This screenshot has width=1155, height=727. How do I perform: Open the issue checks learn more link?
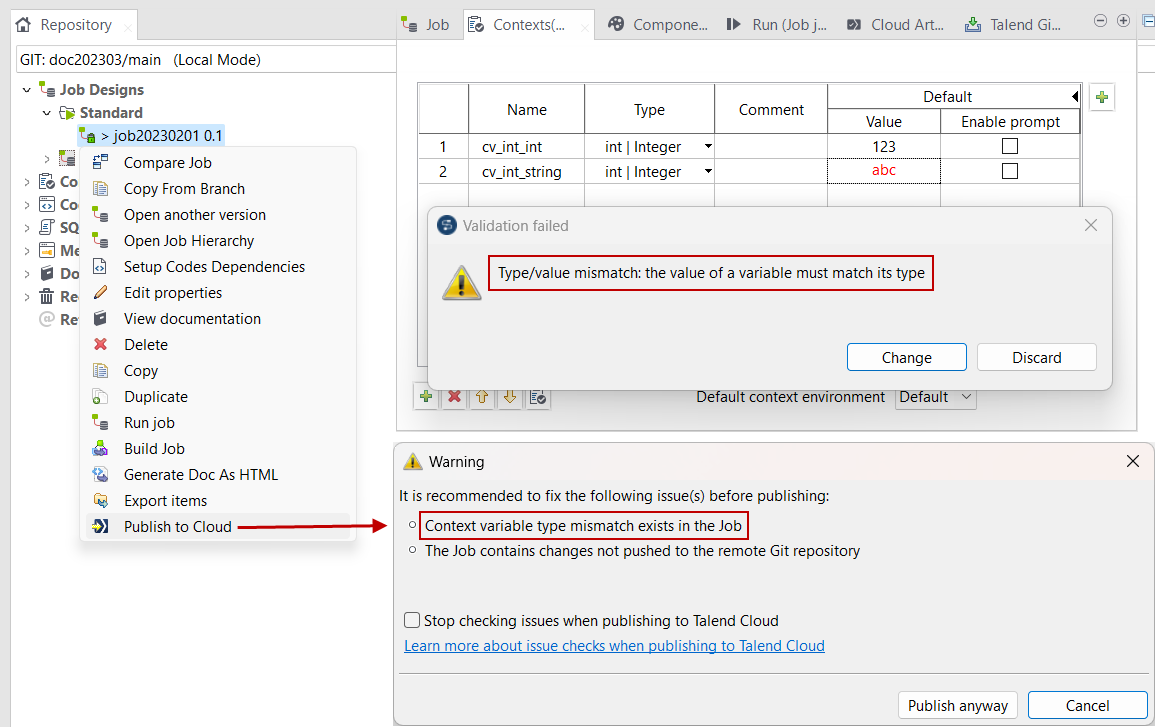click(x=614, y=646)
